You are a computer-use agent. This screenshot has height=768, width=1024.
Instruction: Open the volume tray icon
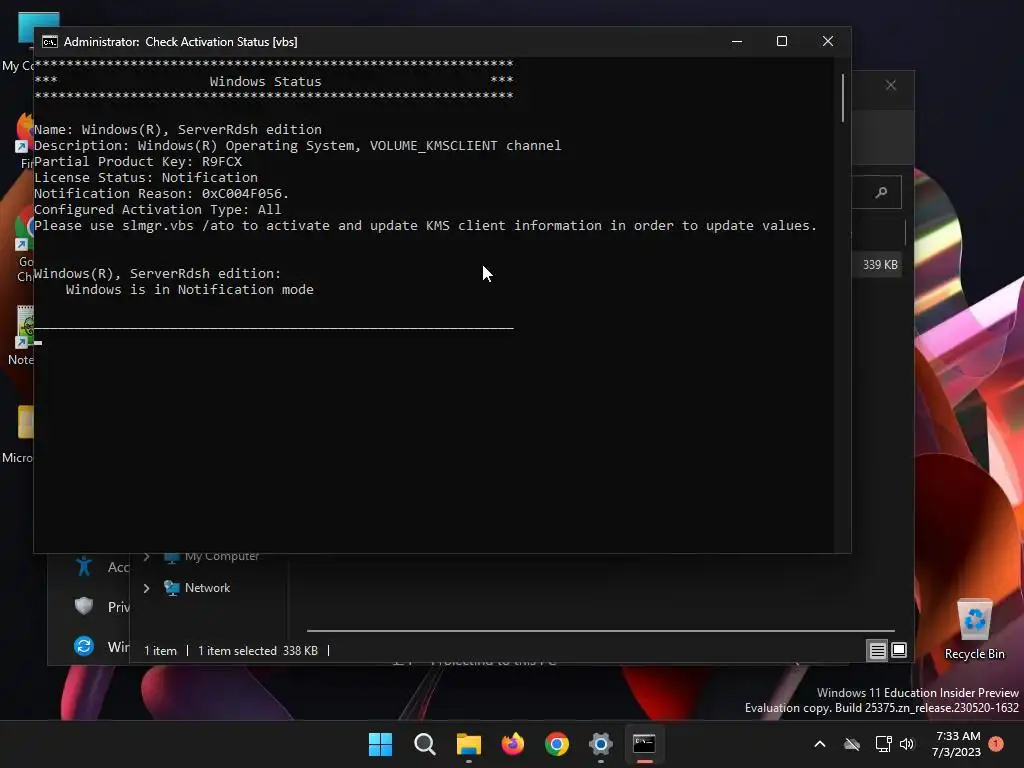(906, 744)
